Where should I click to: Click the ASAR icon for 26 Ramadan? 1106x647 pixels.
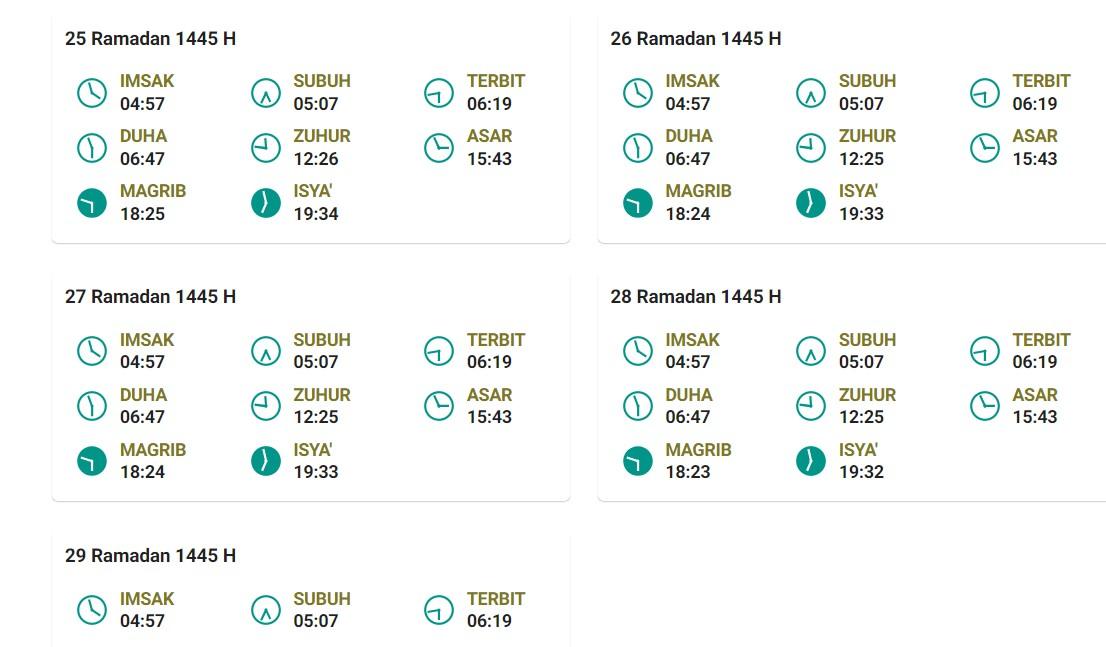click(983, 145)
